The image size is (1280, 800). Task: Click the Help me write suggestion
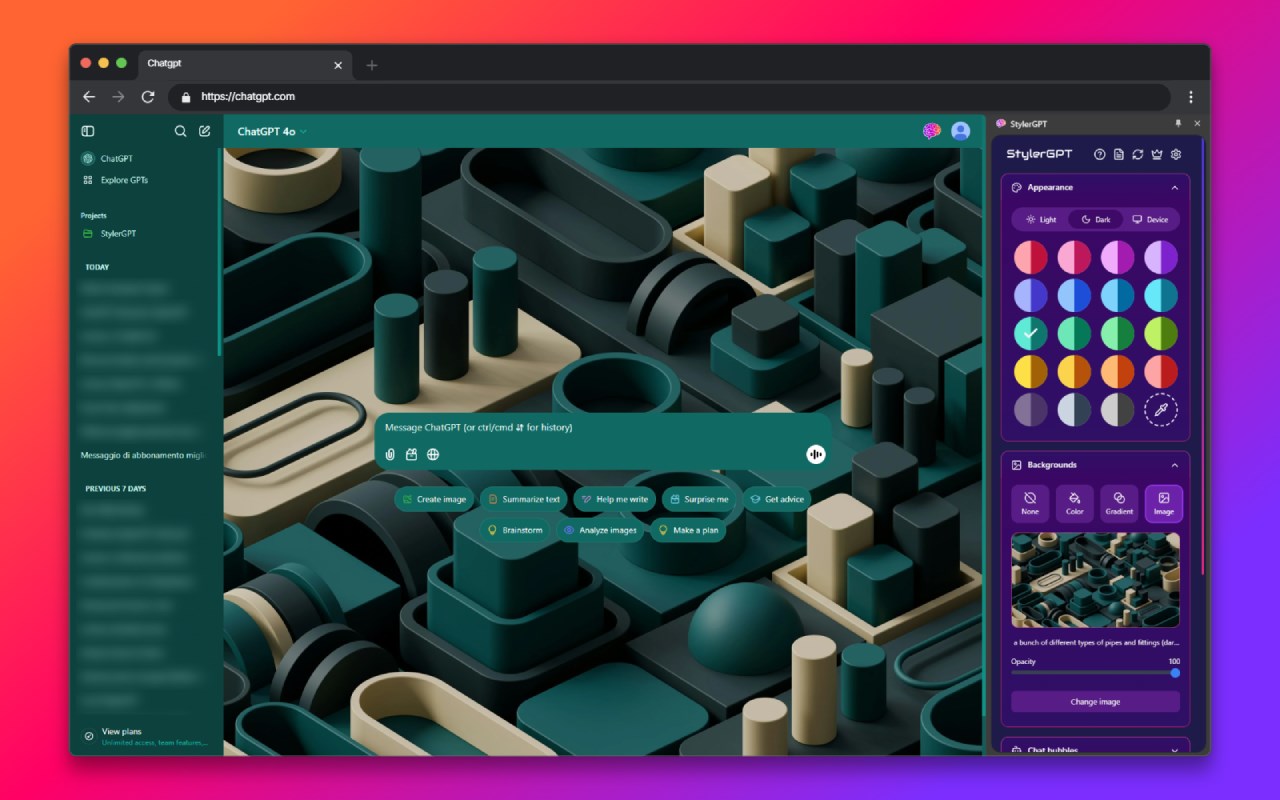click(x=614, y=499)
